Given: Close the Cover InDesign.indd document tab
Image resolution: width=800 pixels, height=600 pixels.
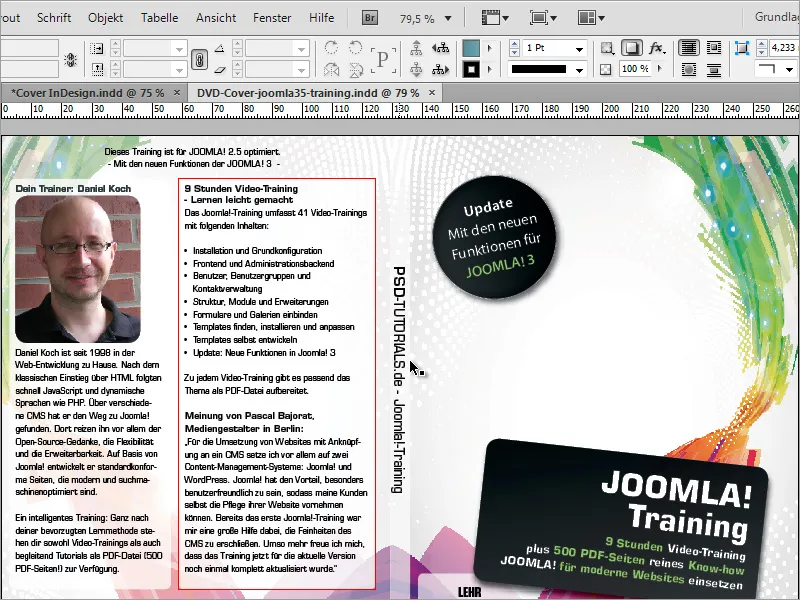Looking at the screenshot, I should click(177, 92).
